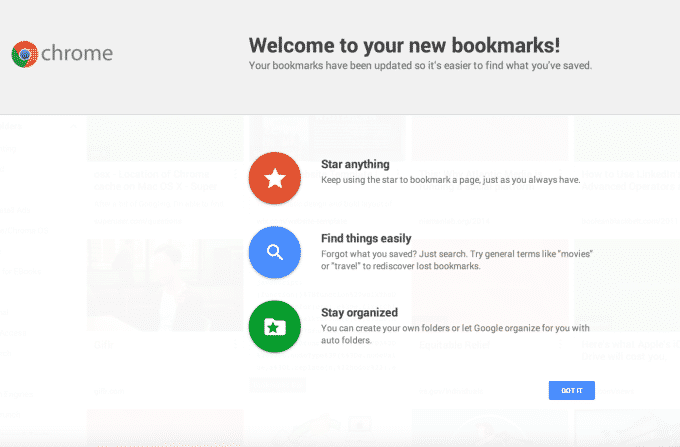This screenshot has width=680, height=447.
Task: Click the red star bookmark icon
Action: tap(274, 179)
